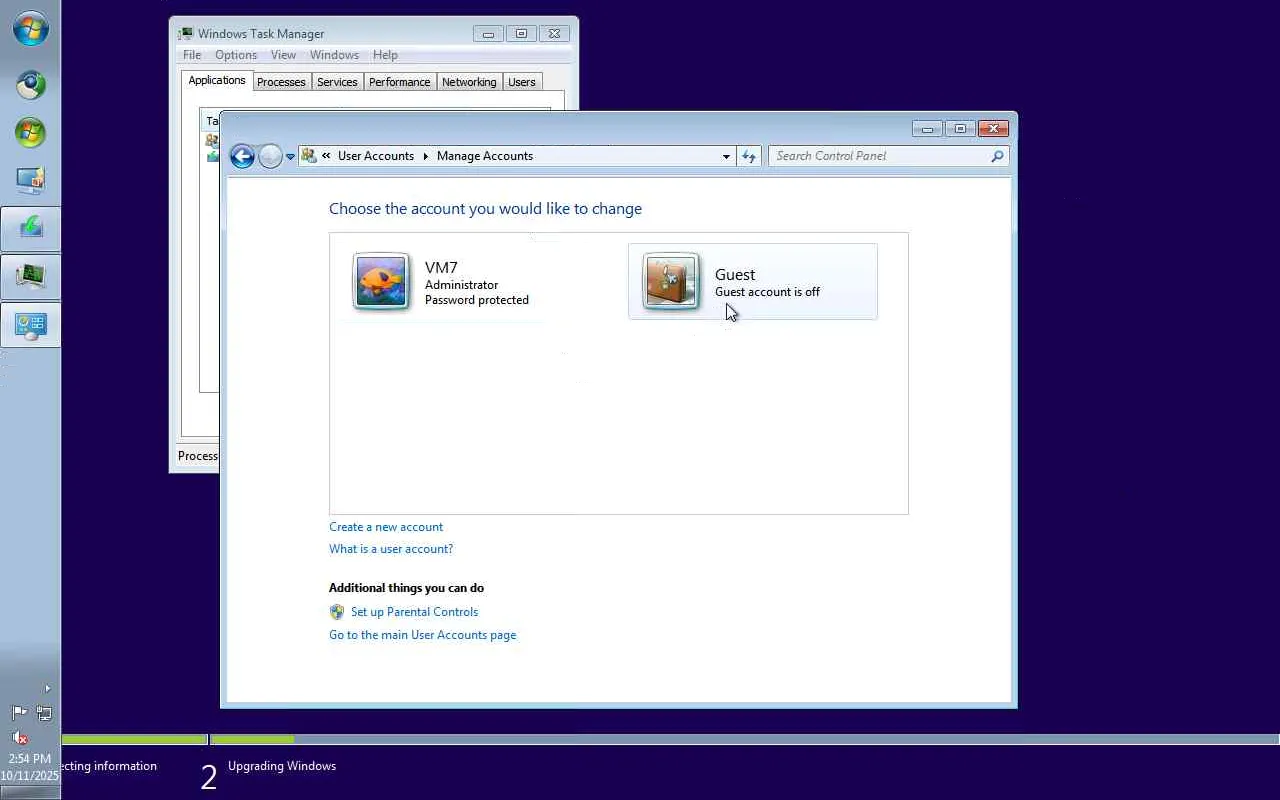Open clock showing 2:54 PM
Screen dimensions: 1280x800
pyautogui.click(x=30, y=768)
